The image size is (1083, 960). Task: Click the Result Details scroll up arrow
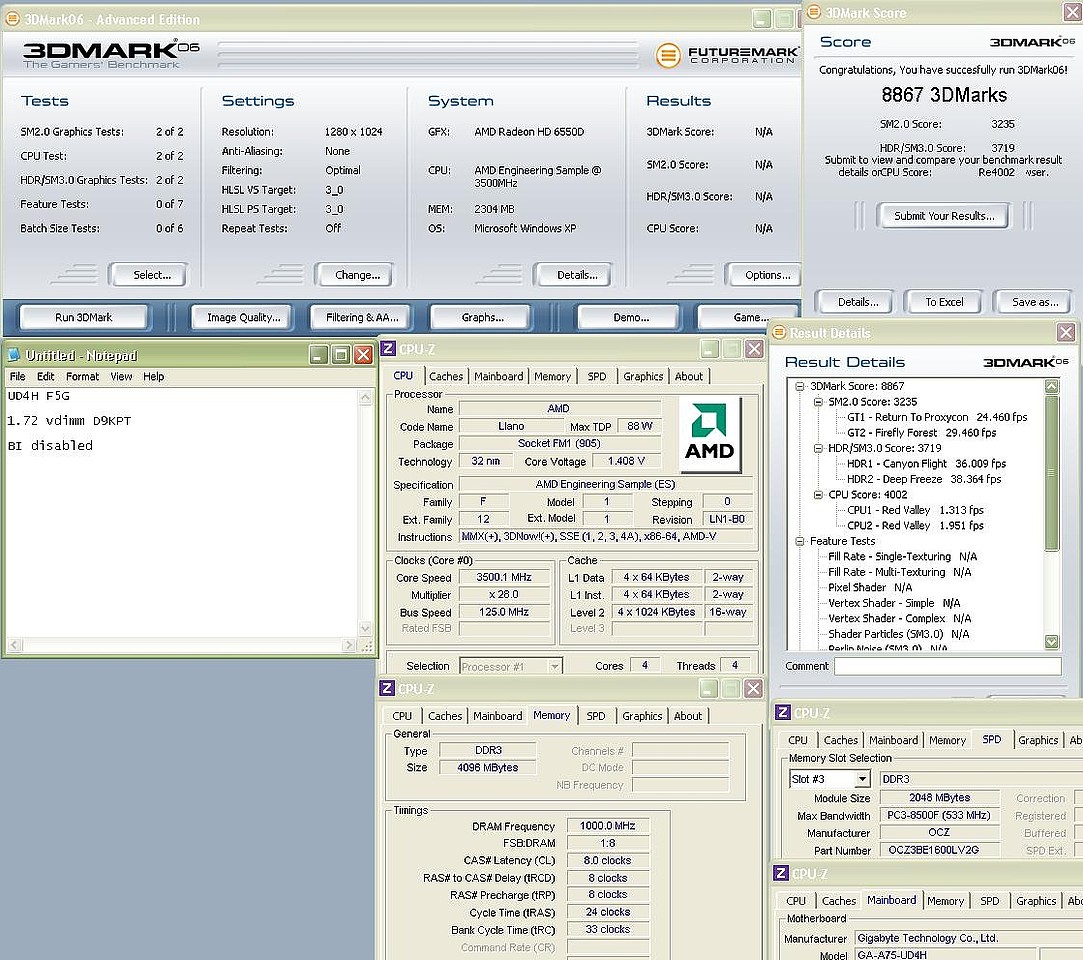coord(1051,386)
